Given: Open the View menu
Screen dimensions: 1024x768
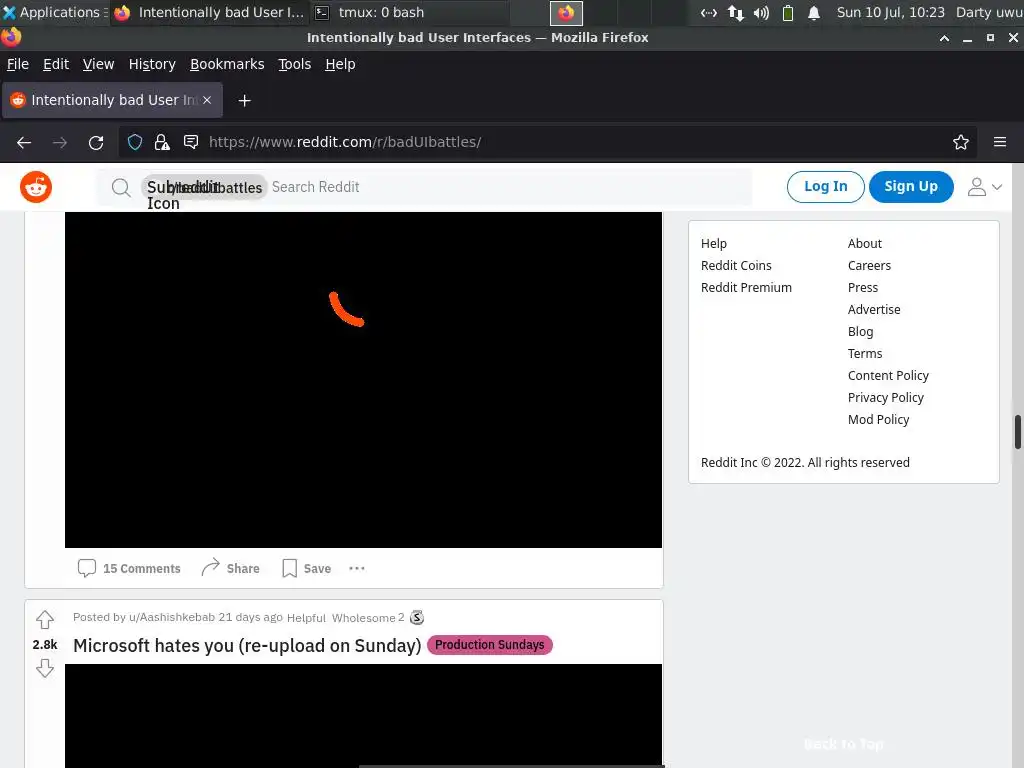Looking at the screenshot, I should 98,64.
